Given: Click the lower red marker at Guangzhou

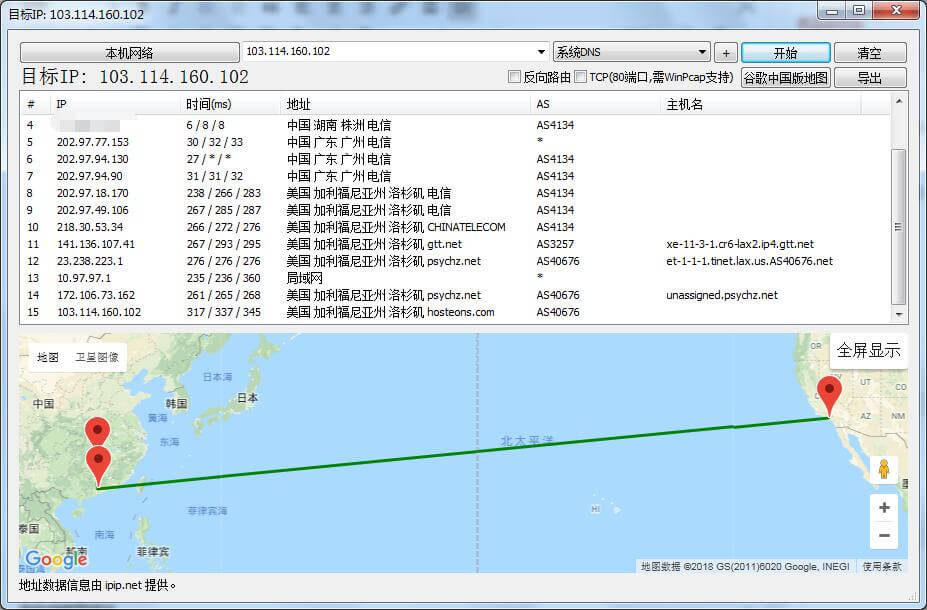Looking at the screenshot, I should click(x=98, y=465).
